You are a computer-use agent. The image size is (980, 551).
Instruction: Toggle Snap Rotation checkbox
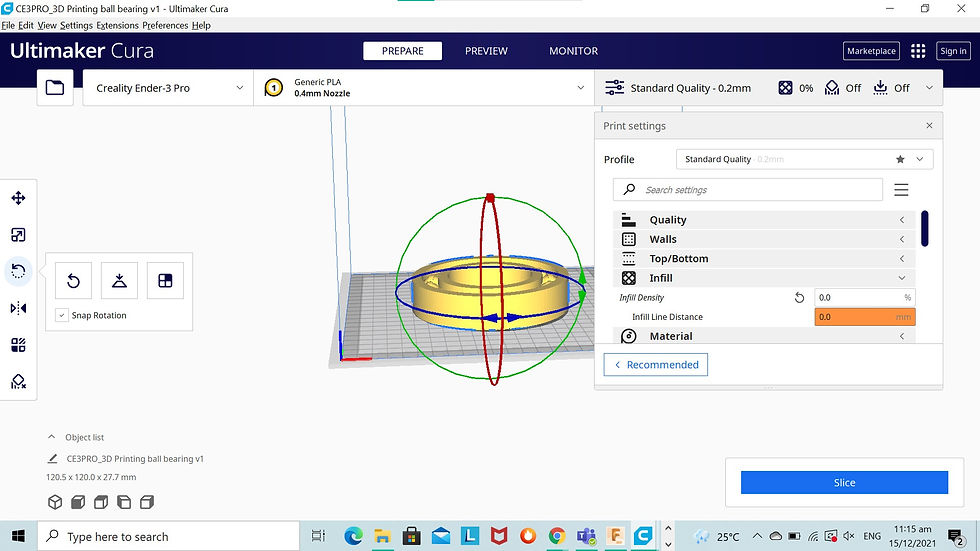click(x=61, y=315)
